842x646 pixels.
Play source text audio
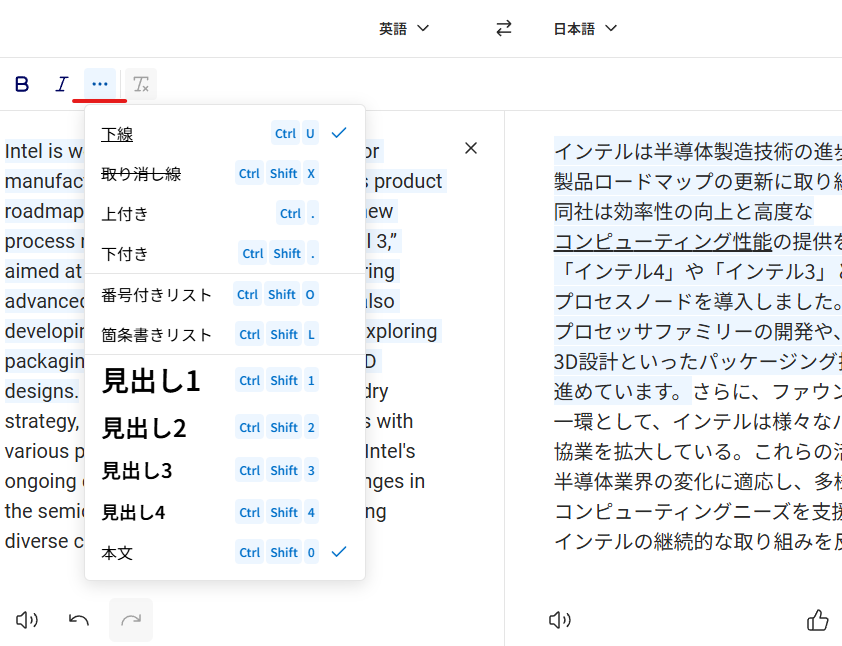(x=27, y=620)
